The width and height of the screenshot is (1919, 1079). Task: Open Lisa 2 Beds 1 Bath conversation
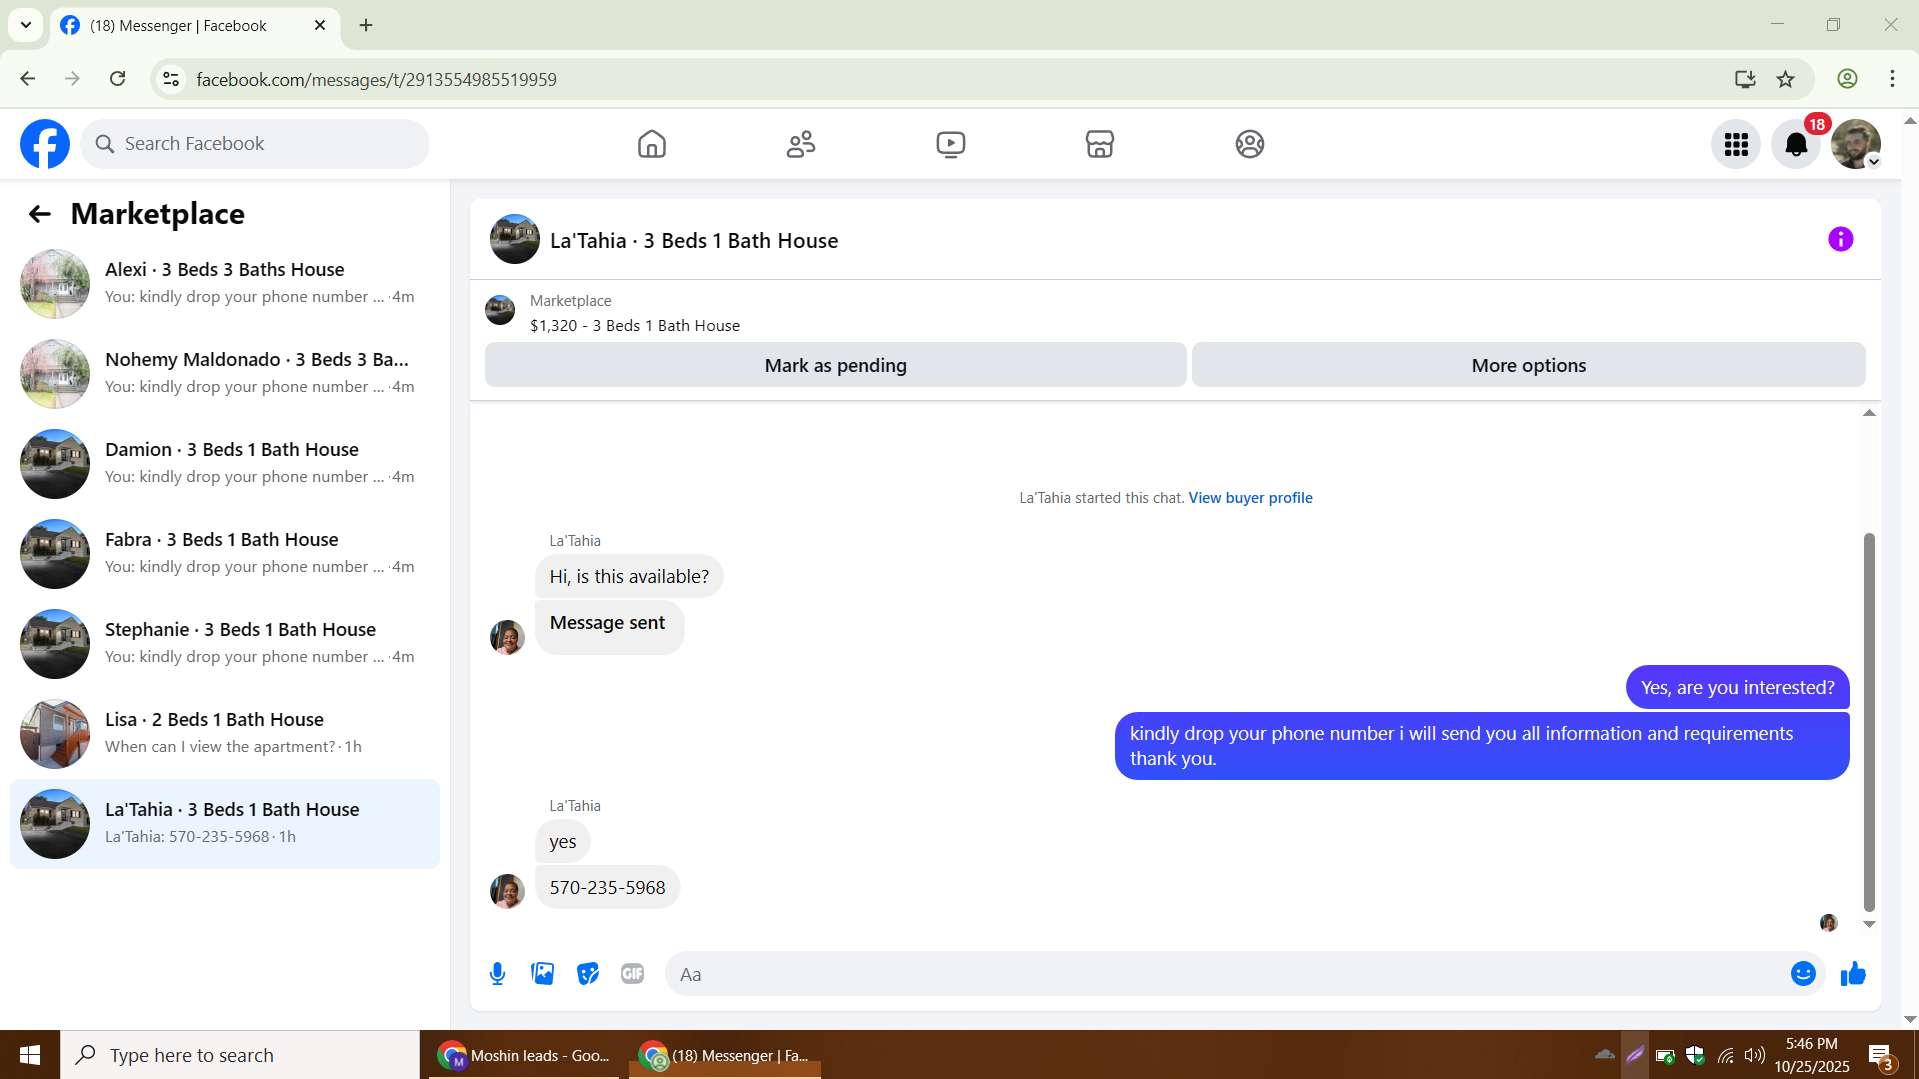(225, 734)
